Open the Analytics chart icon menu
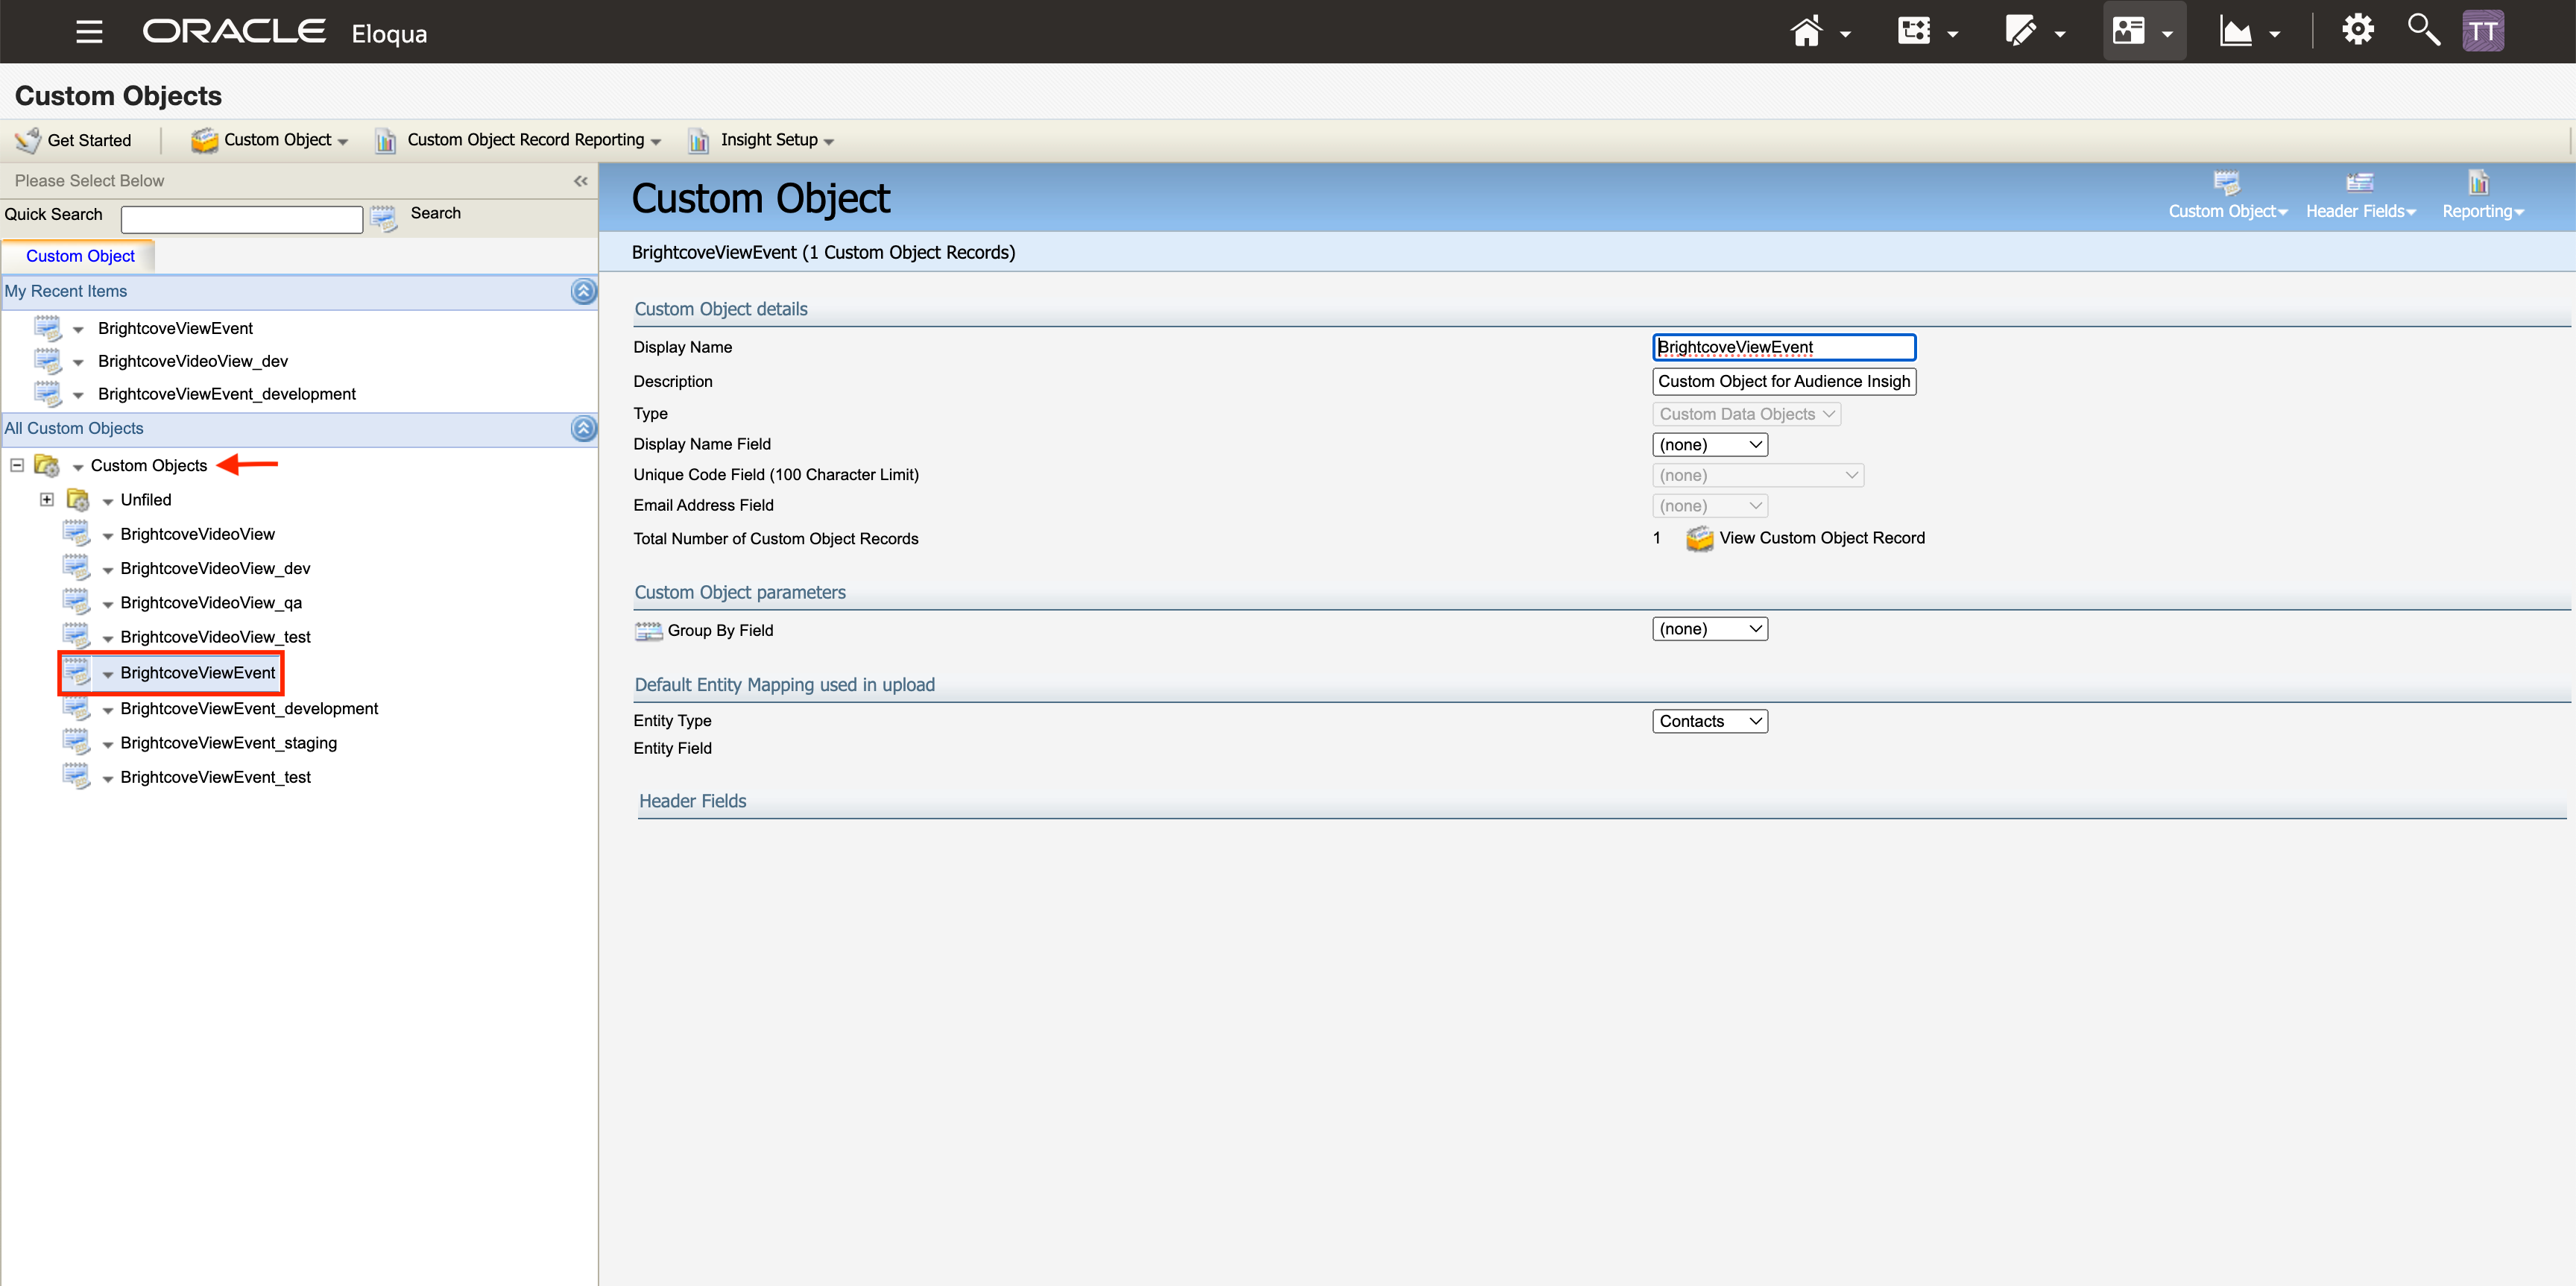This screenshot has width=2576, height=1286. (2236, 32)
